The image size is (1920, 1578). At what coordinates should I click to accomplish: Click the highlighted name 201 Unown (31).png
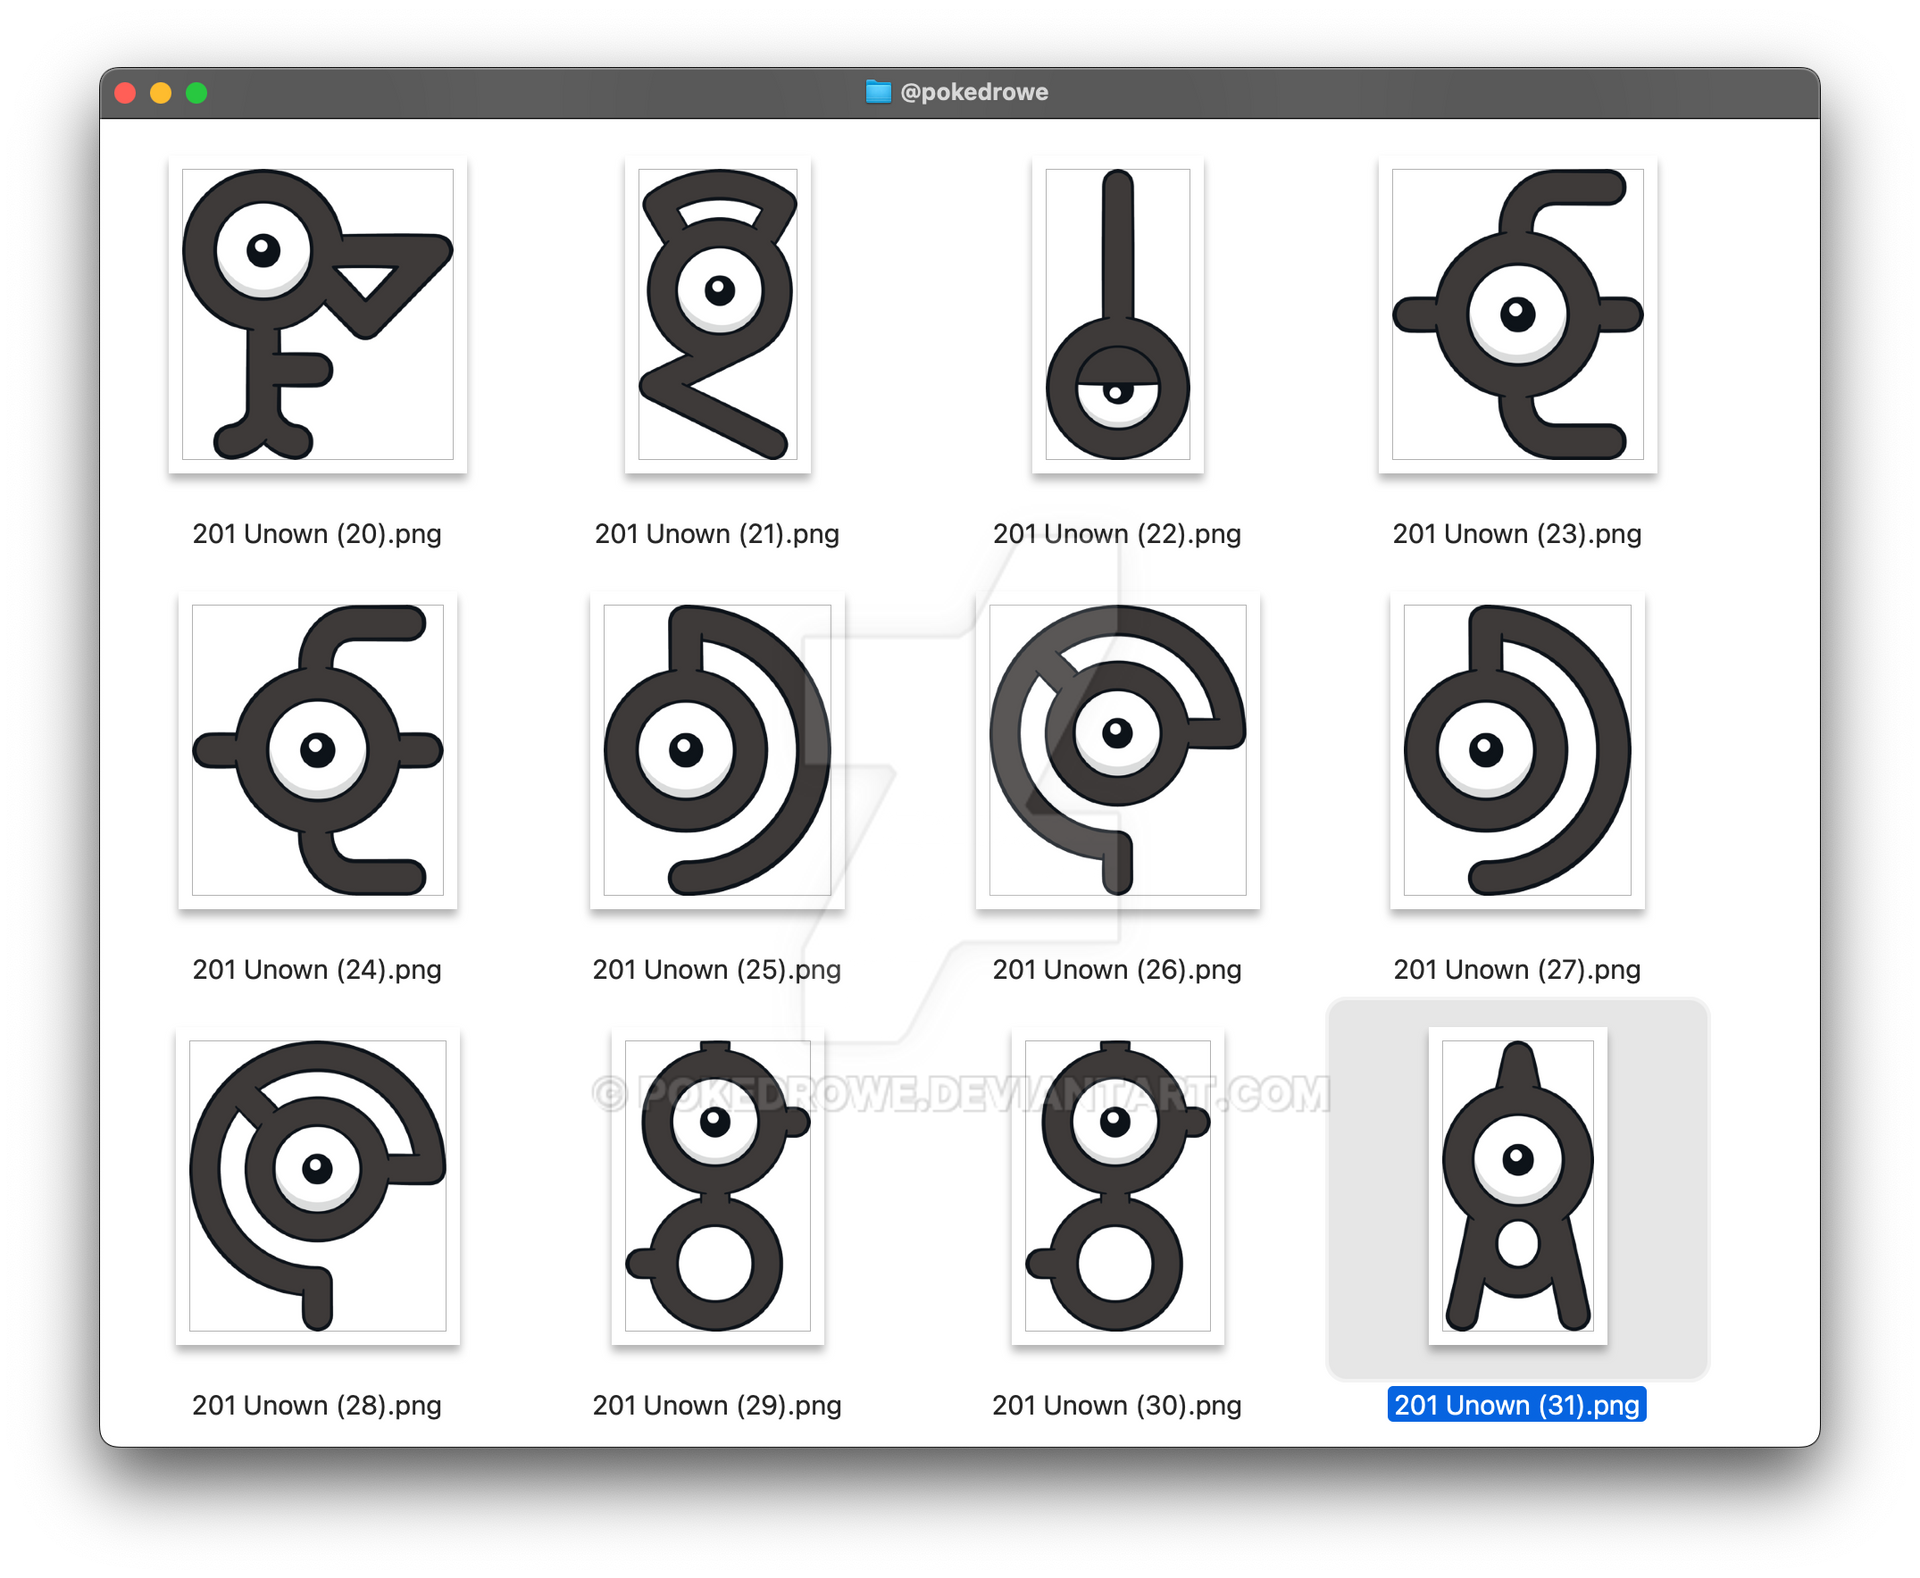[x=1517, y=1405]
